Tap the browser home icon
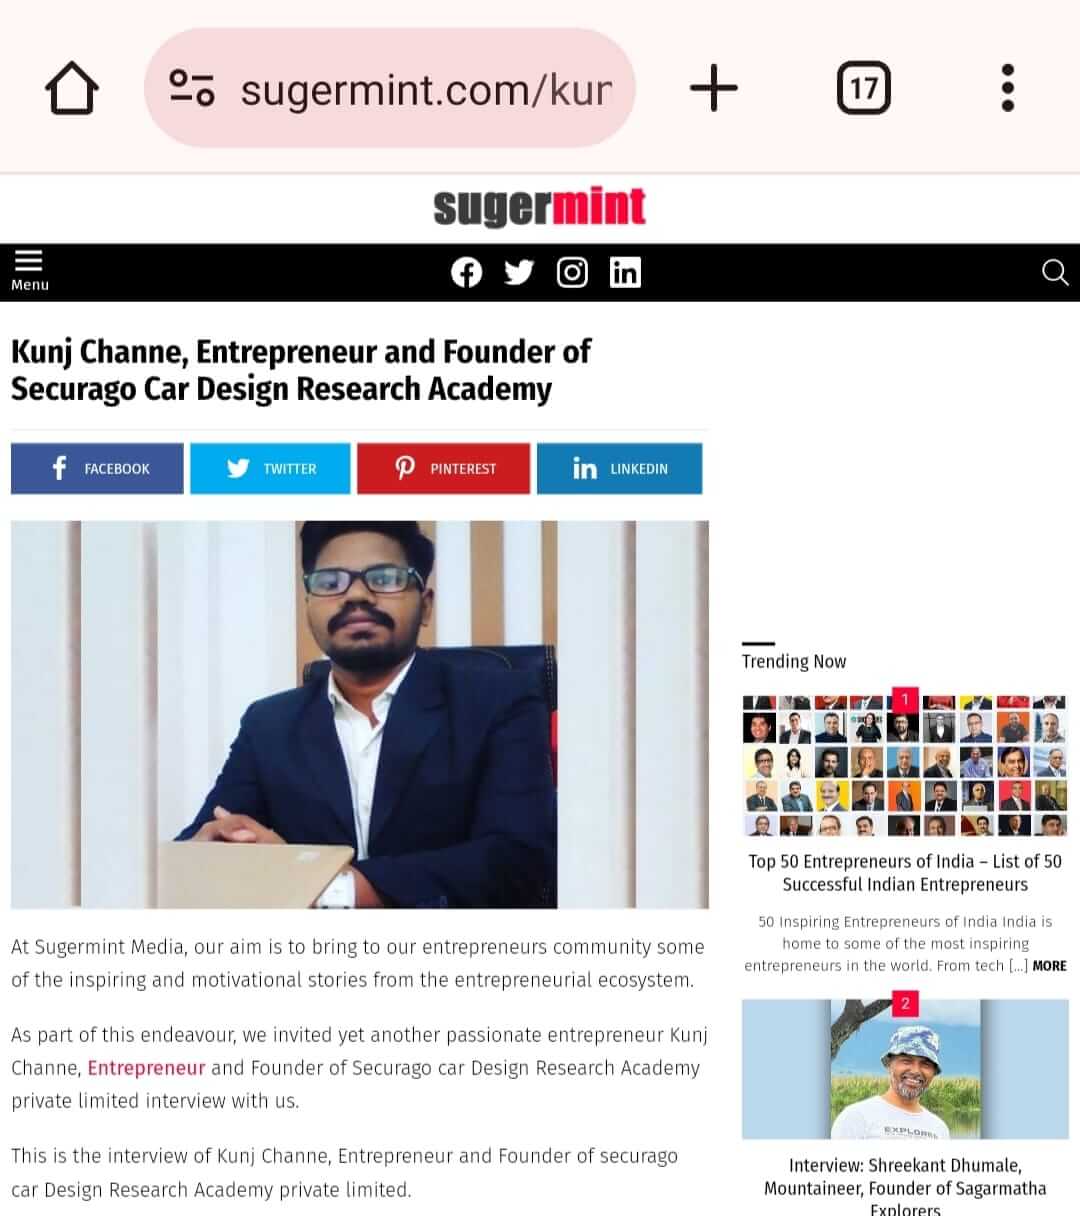 tap(72, 88)
